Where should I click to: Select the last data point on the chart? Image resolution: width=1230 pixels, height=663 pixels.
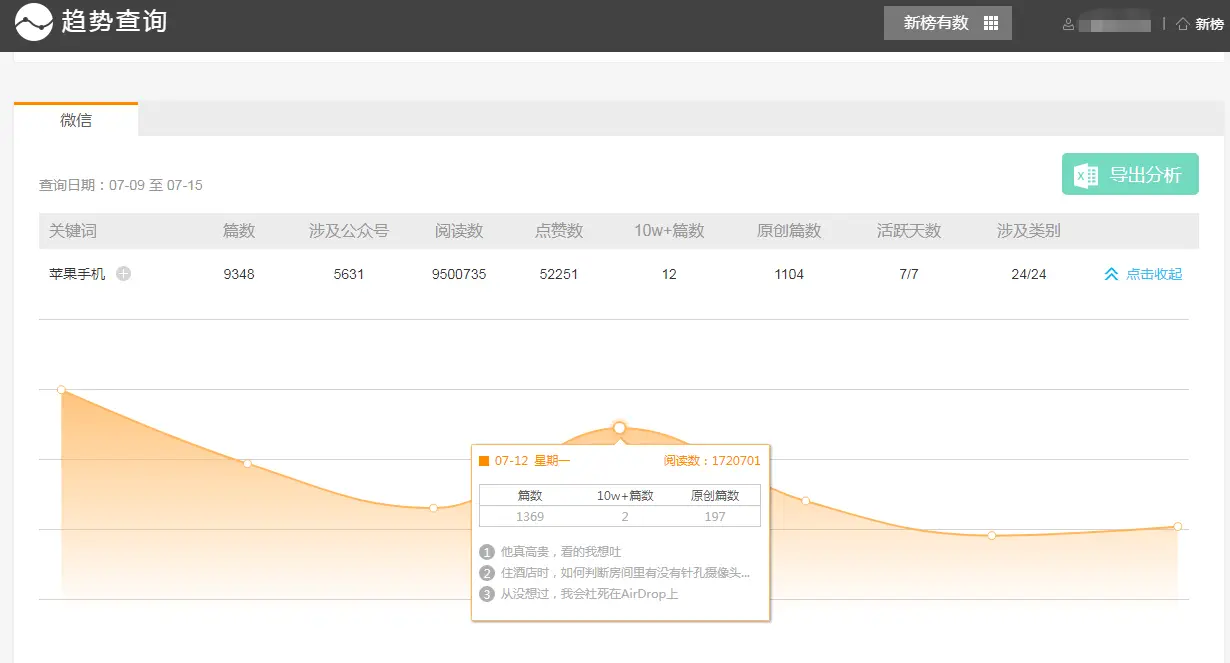[x=1177, y=526]
